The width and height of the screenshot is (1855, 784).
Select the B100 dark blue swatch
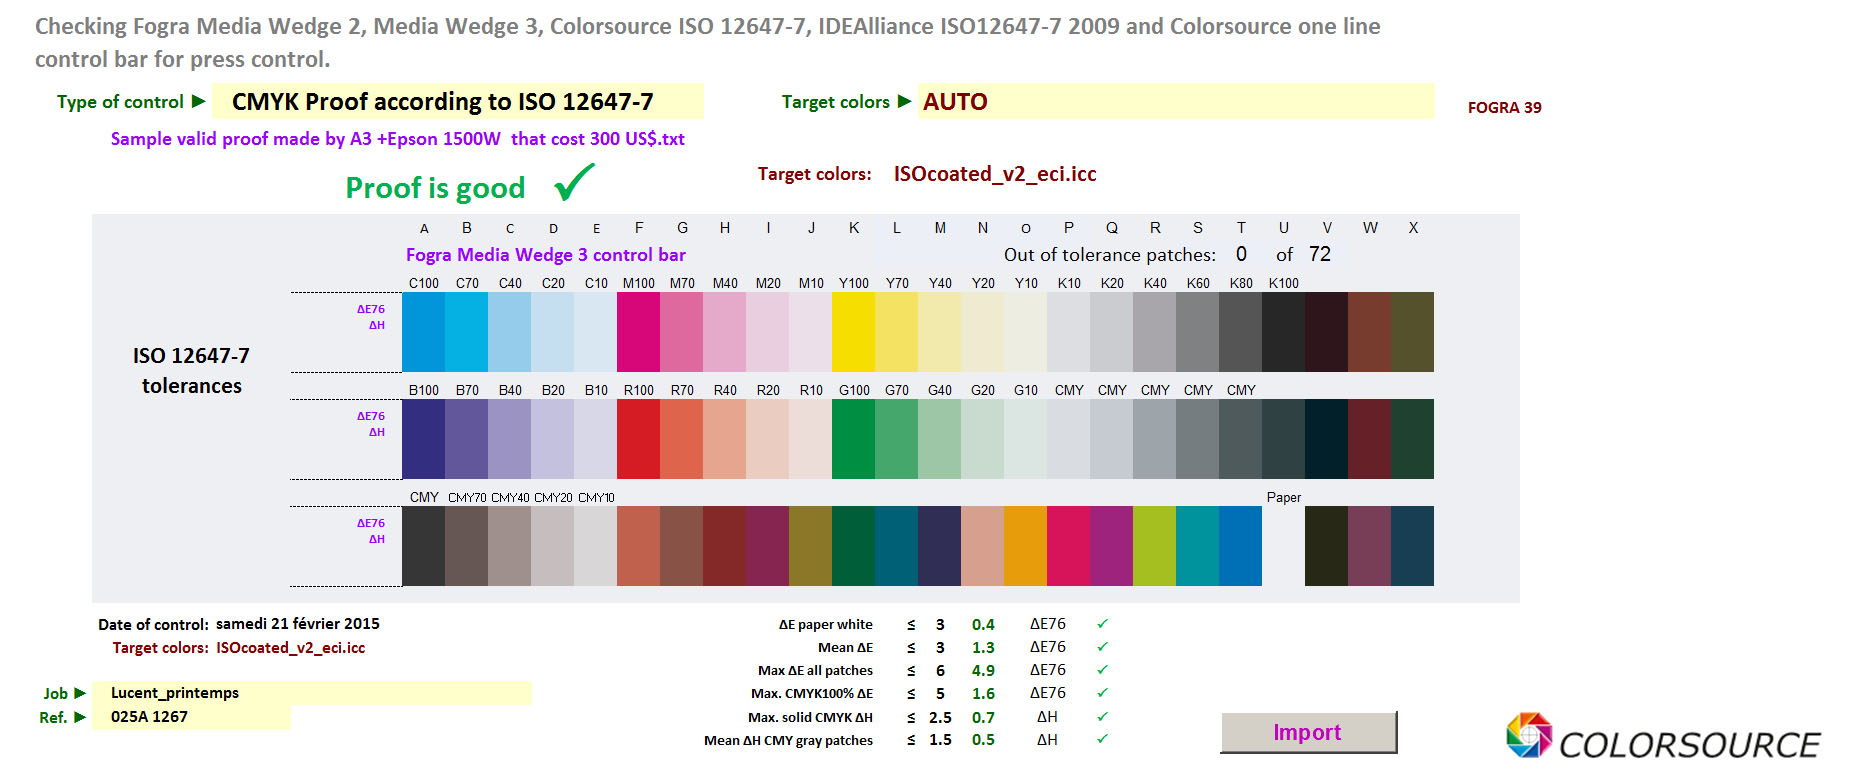[423, 439]
